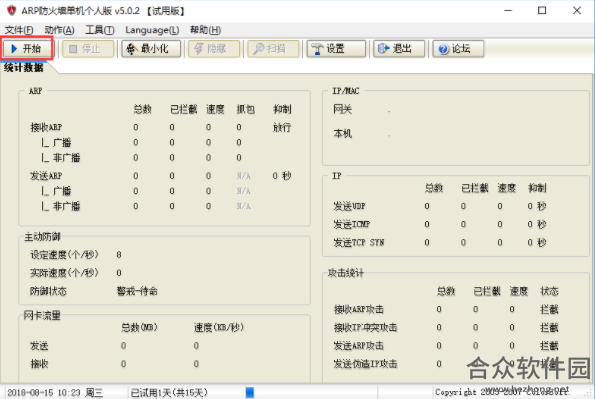
Task: Click the 警戒-待命 defense status value
Action: (x=137, y=291)
